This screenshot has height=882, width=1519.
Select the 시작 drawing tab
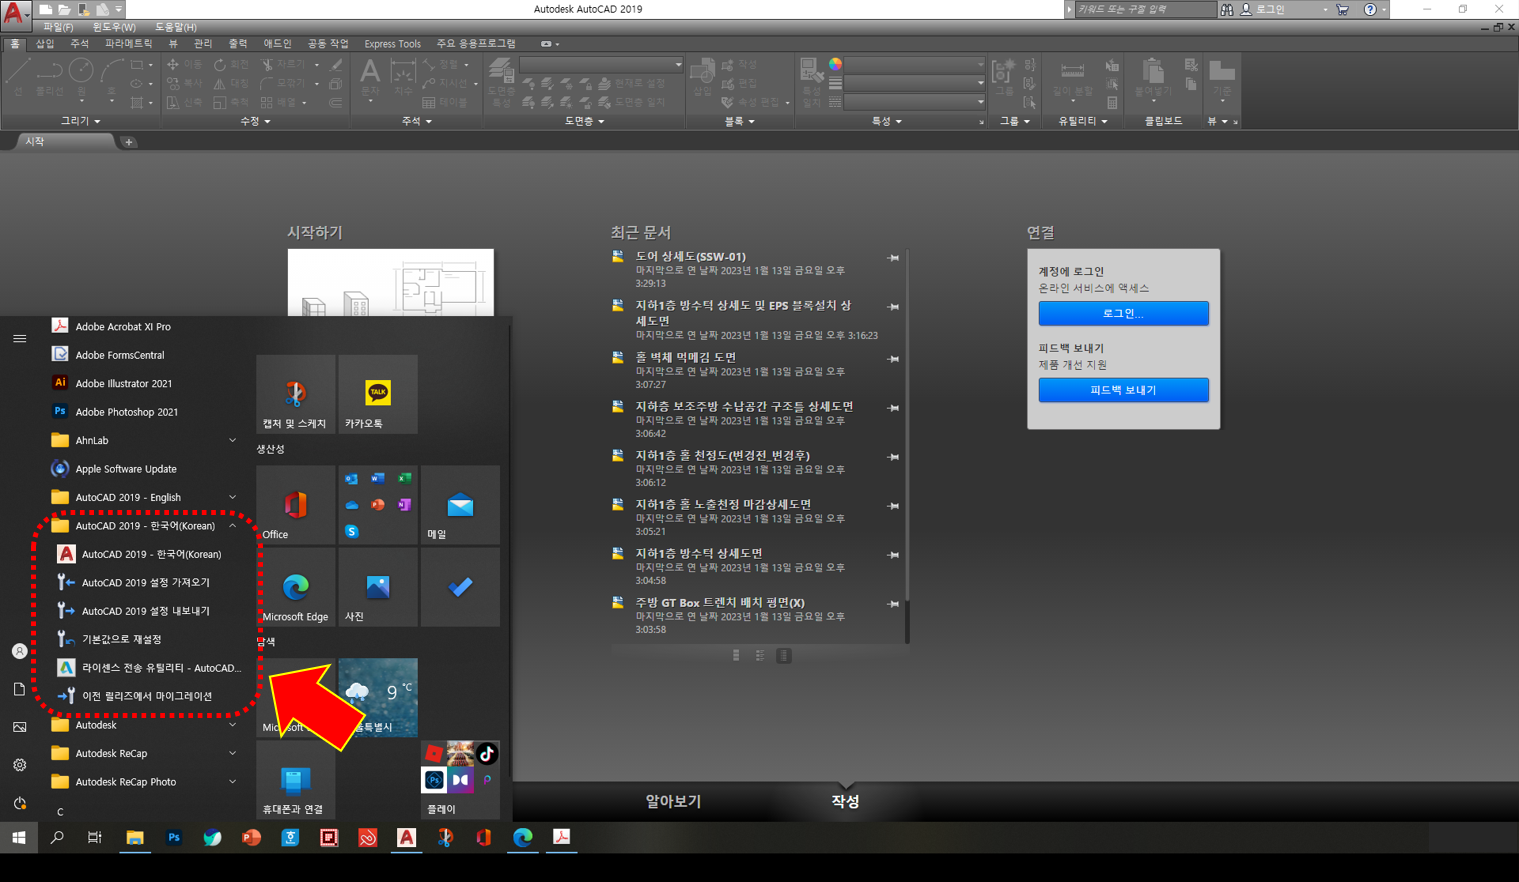62,142
